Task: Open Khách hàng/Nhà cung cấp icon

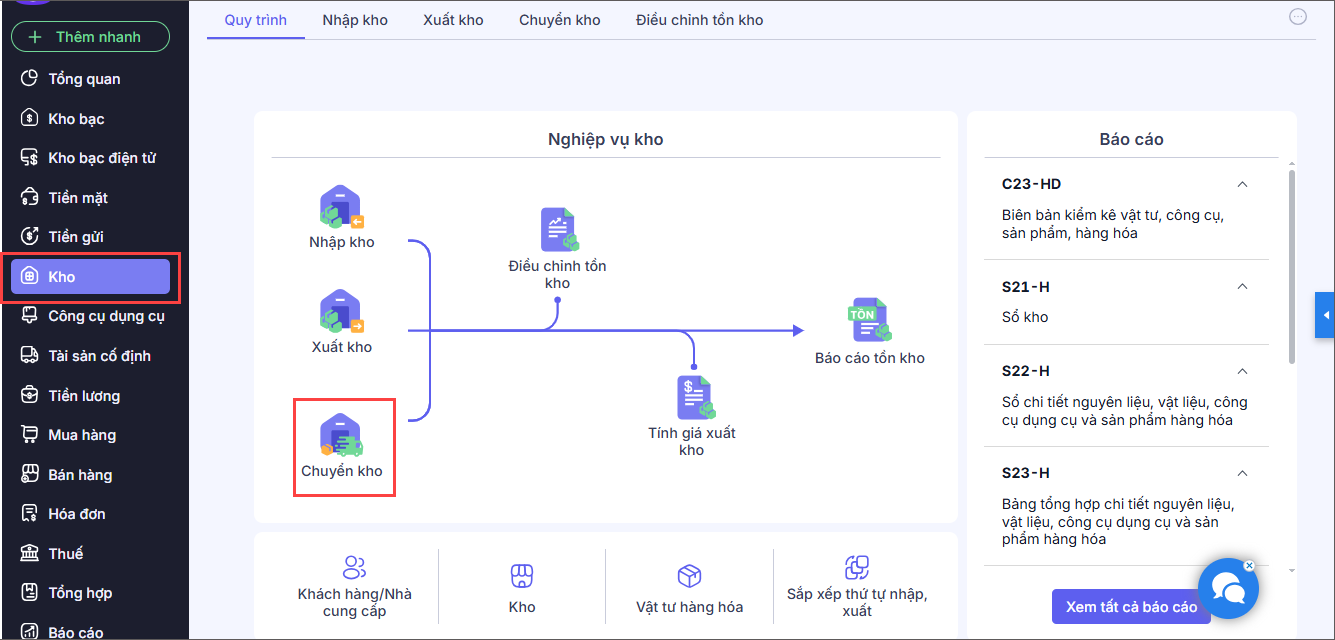Action: click(354, 568)
